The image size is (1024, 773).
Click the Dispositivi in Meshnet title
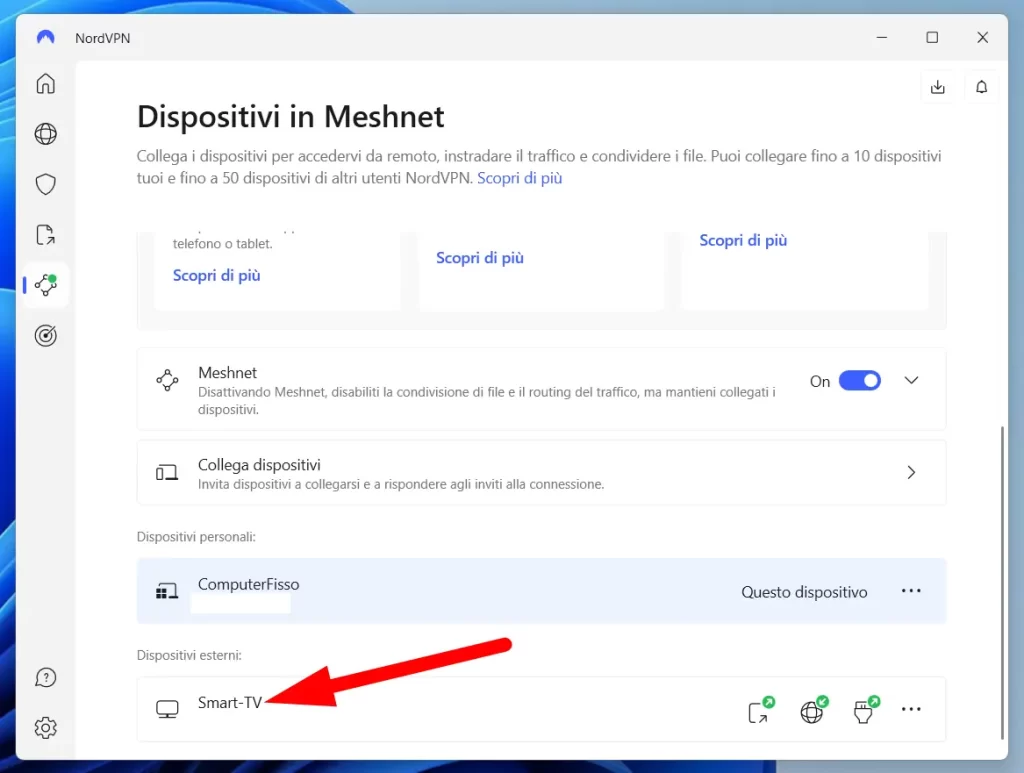291,117
